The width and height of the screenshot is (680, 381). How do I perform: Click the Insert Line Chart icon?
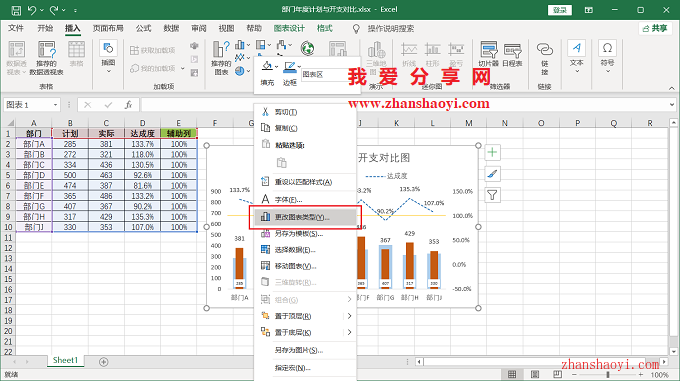[239, 58]
